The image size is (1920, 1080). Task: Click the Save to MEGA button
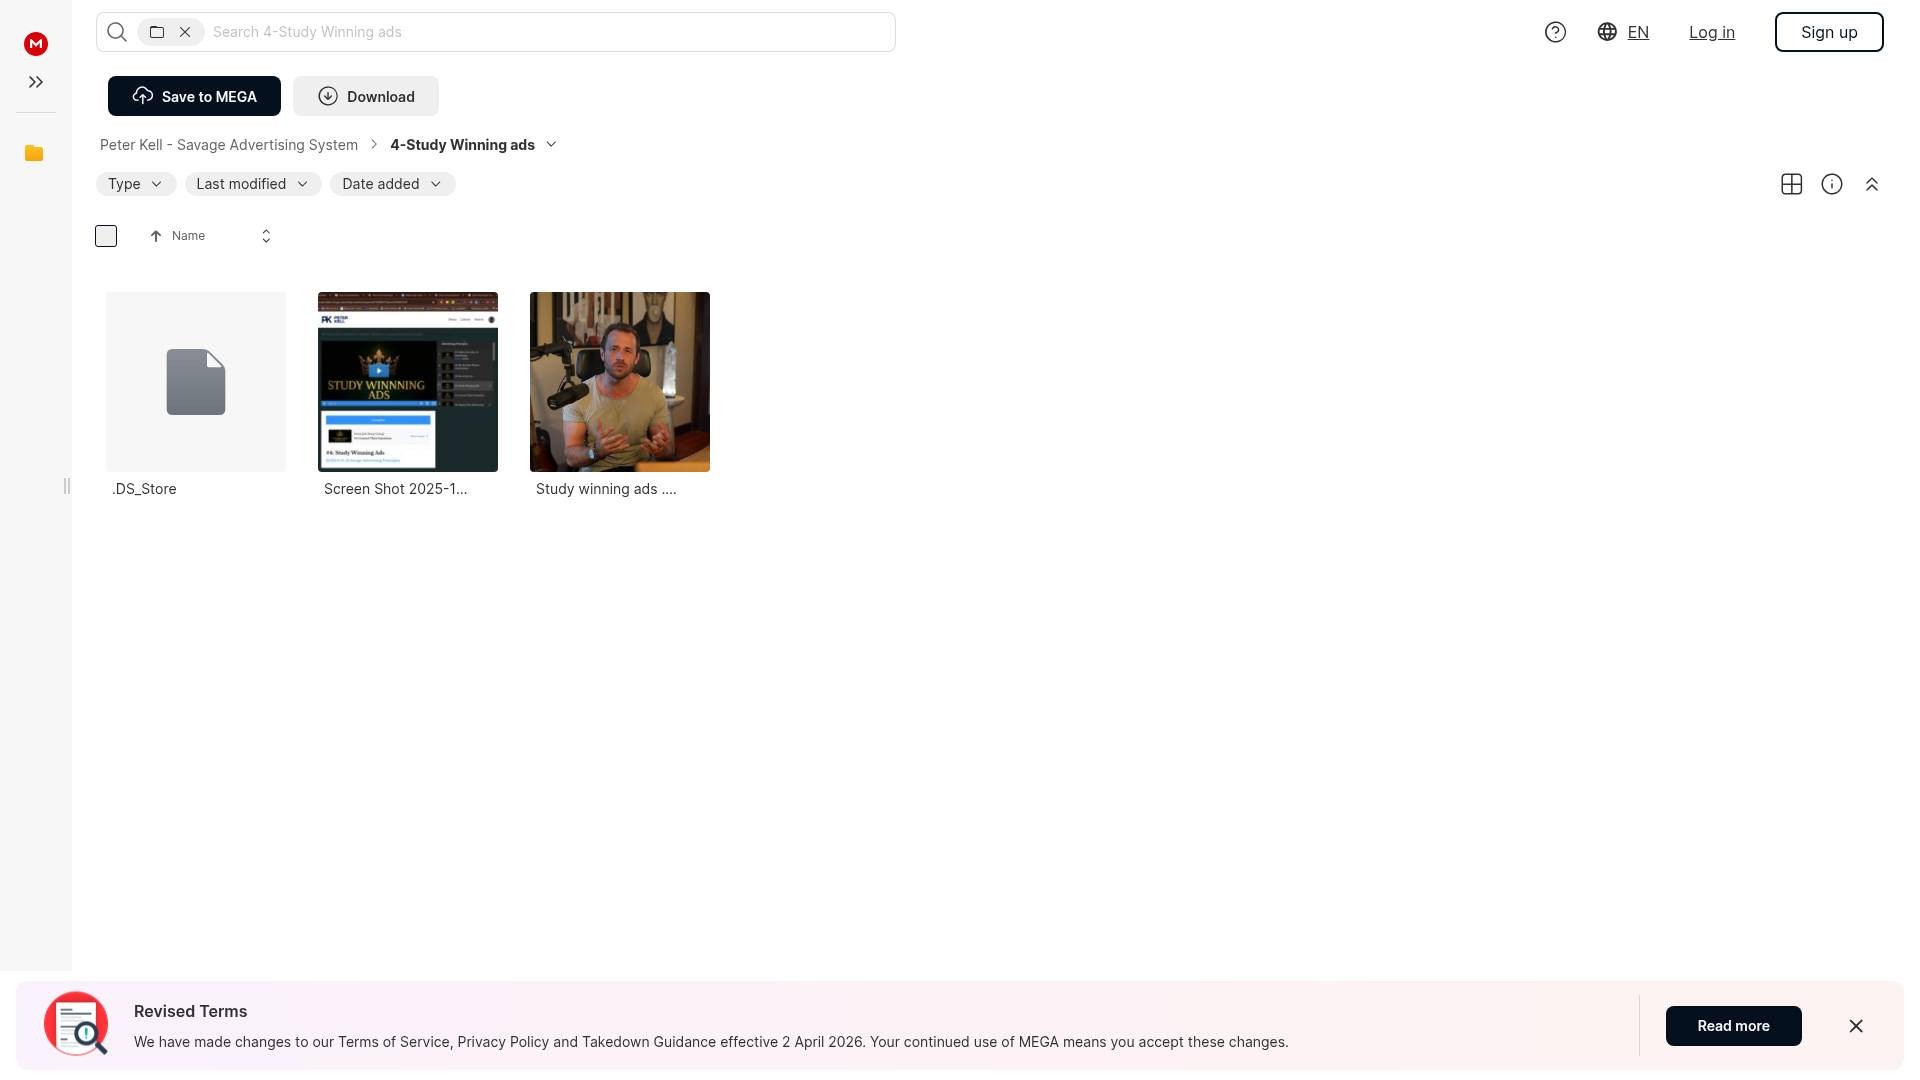point(194,96)
